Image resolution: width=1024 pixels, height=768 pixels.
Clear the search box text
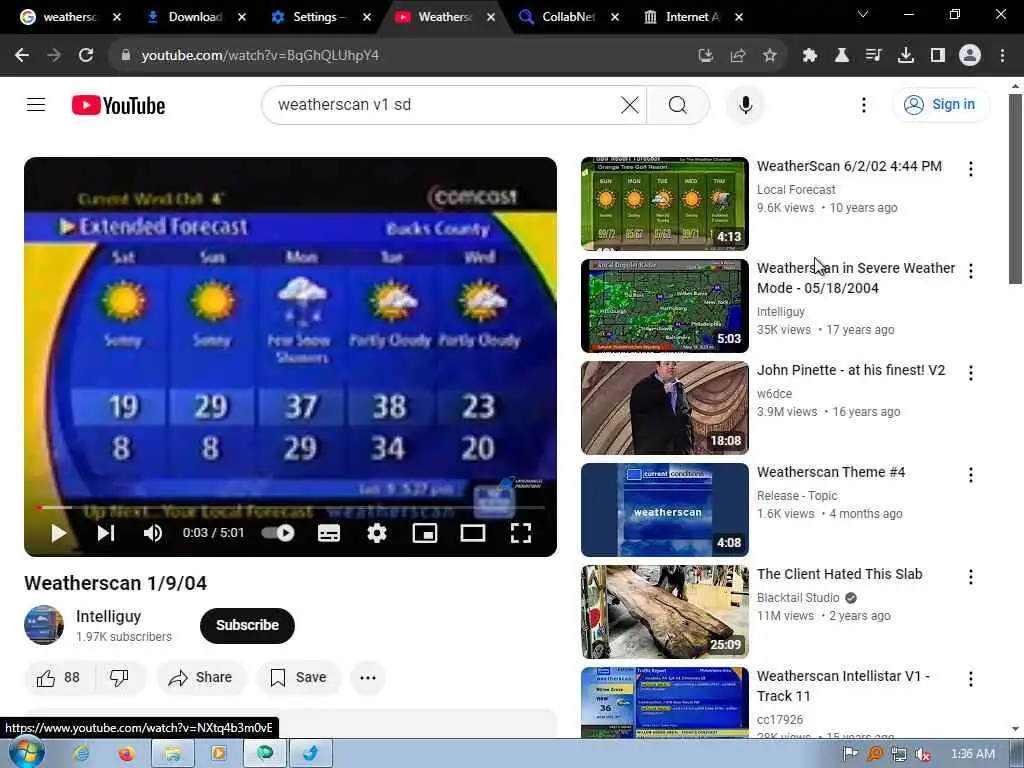pyautogui.click(x=630, y=104)
